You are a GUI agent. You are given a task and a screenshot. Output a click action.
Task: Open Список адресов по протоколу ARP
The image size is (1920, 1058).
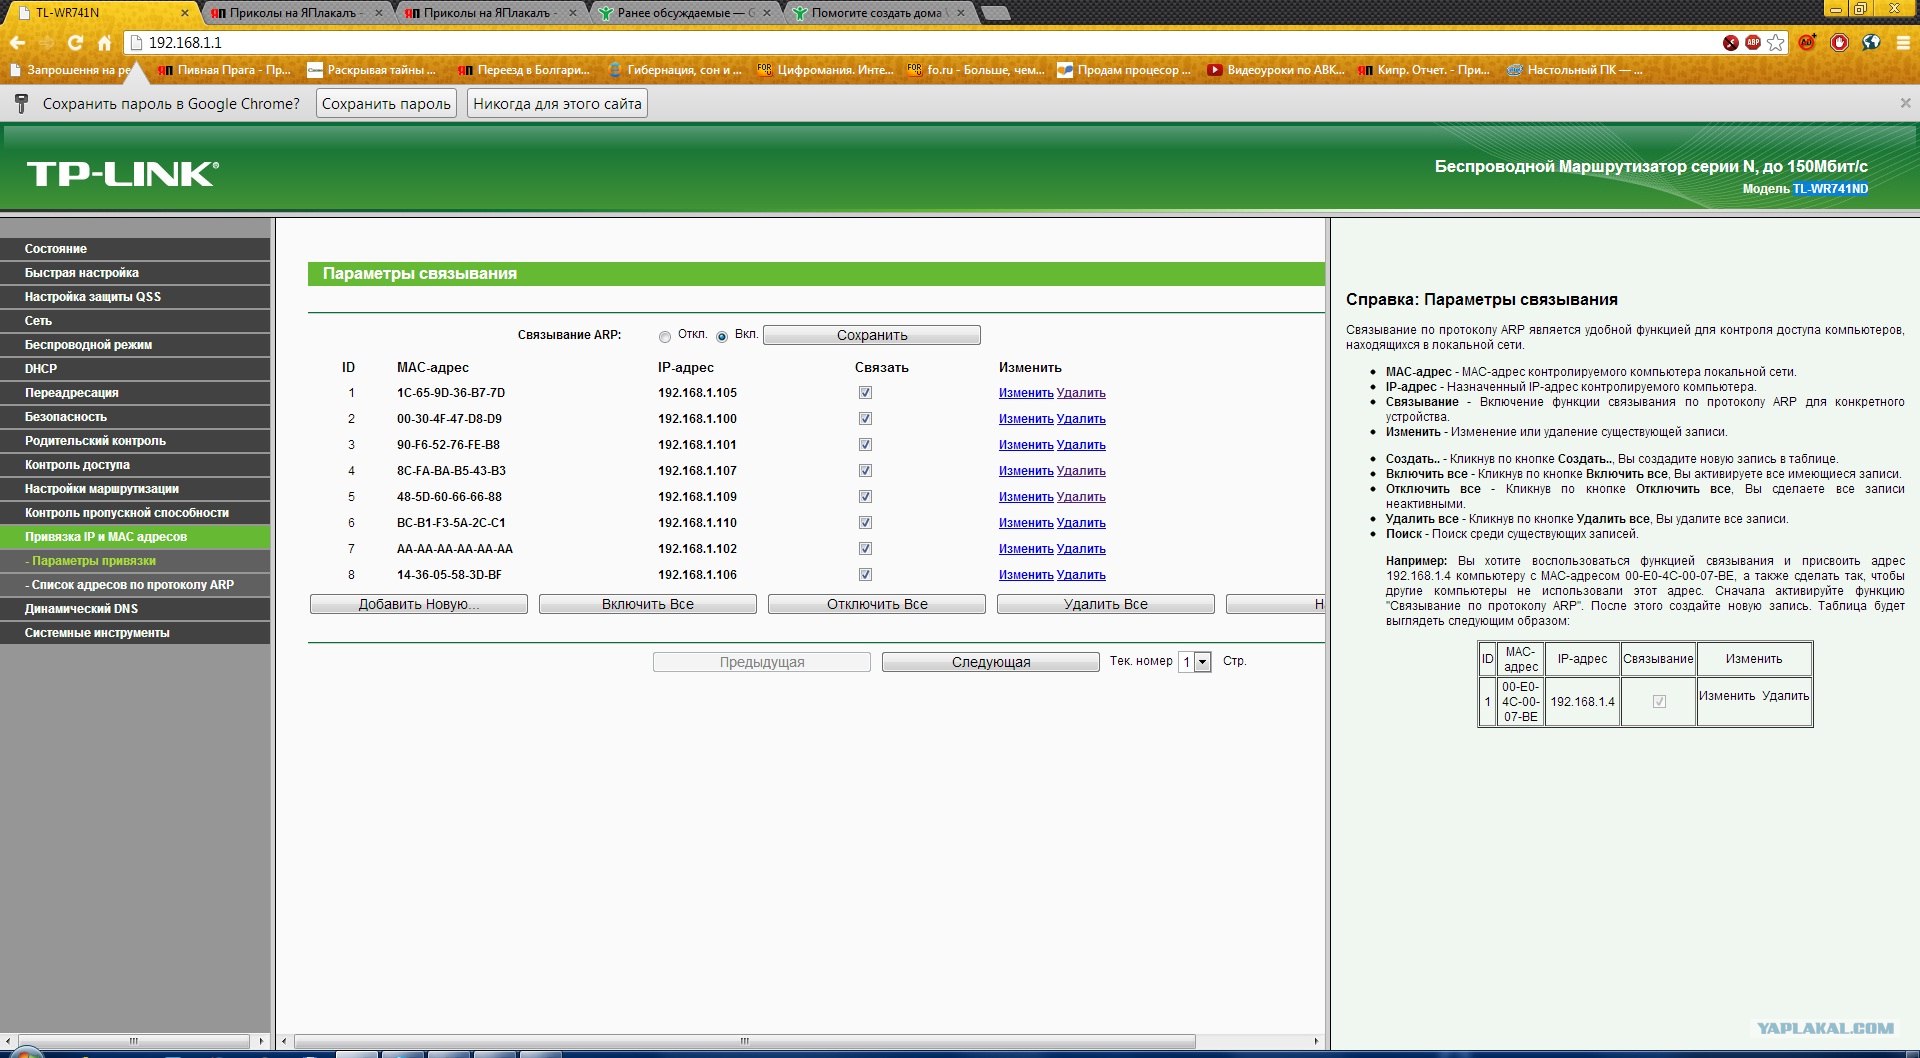[135, 585]
